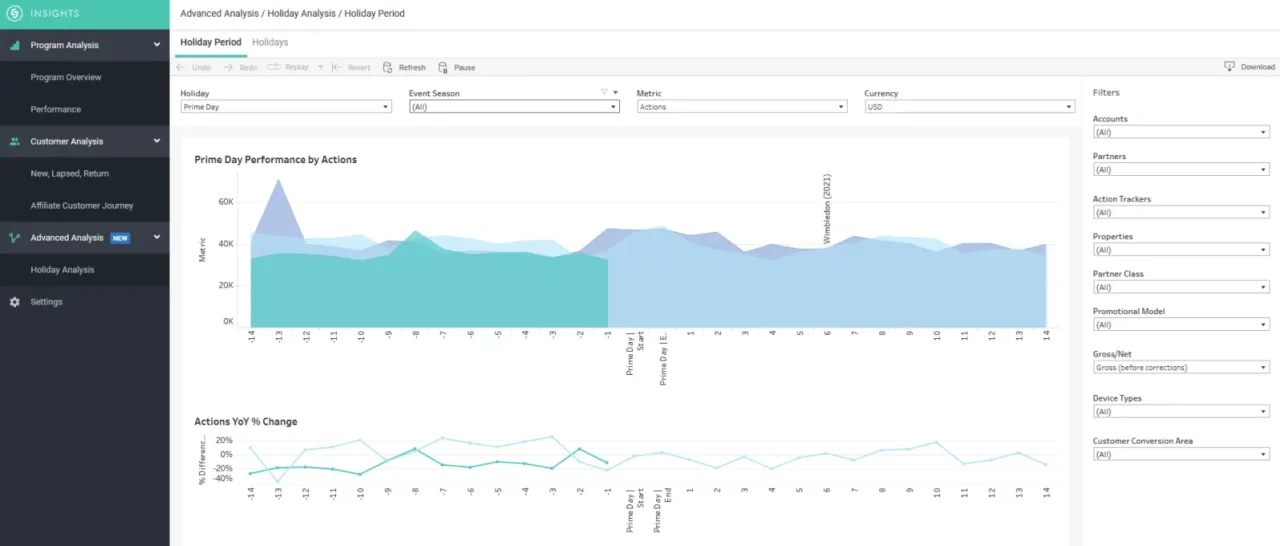Click the Redo button label

pos(248,67)
